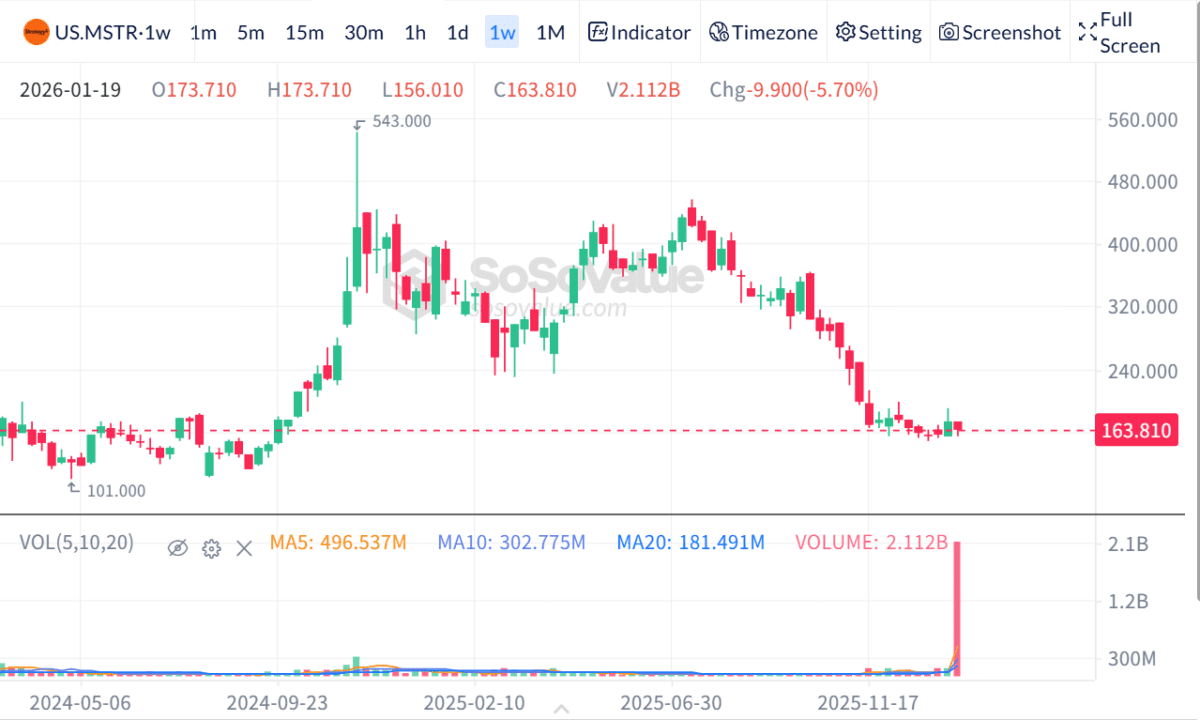Switch to 1M monthly timeframe

[550, 33]
